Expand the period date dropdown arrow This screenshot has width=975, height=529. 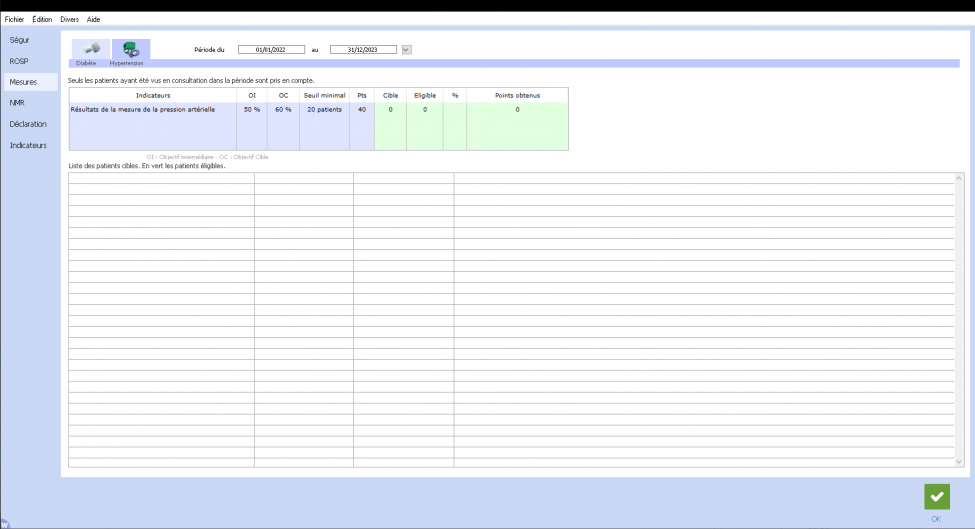click(406, 50)
